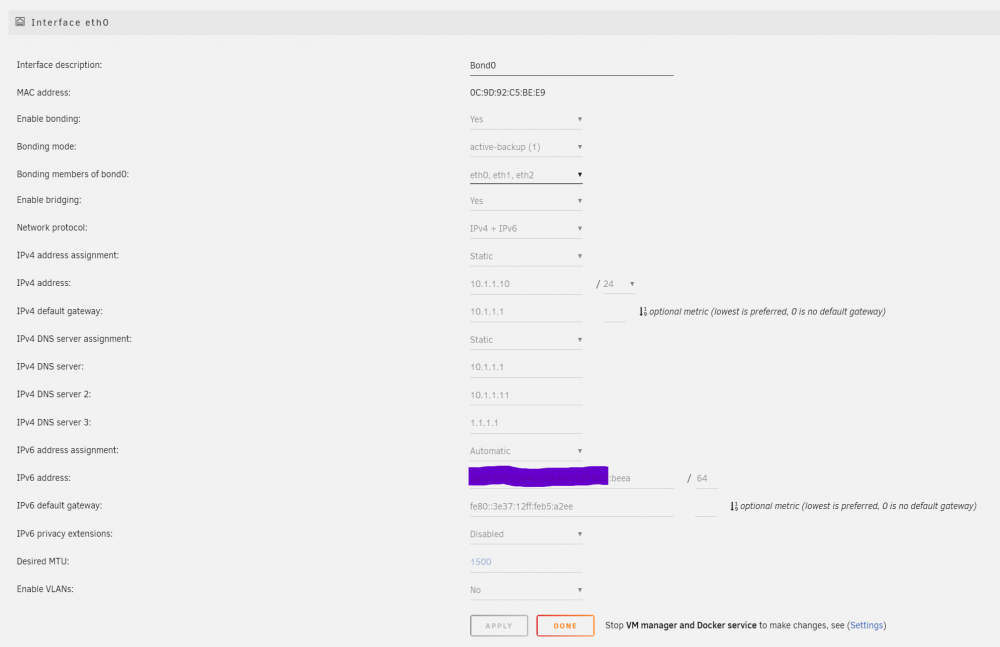Click the IPv6 gateway metric field
The height and width of the screenshot is (647, 1000).
(705, 507)
